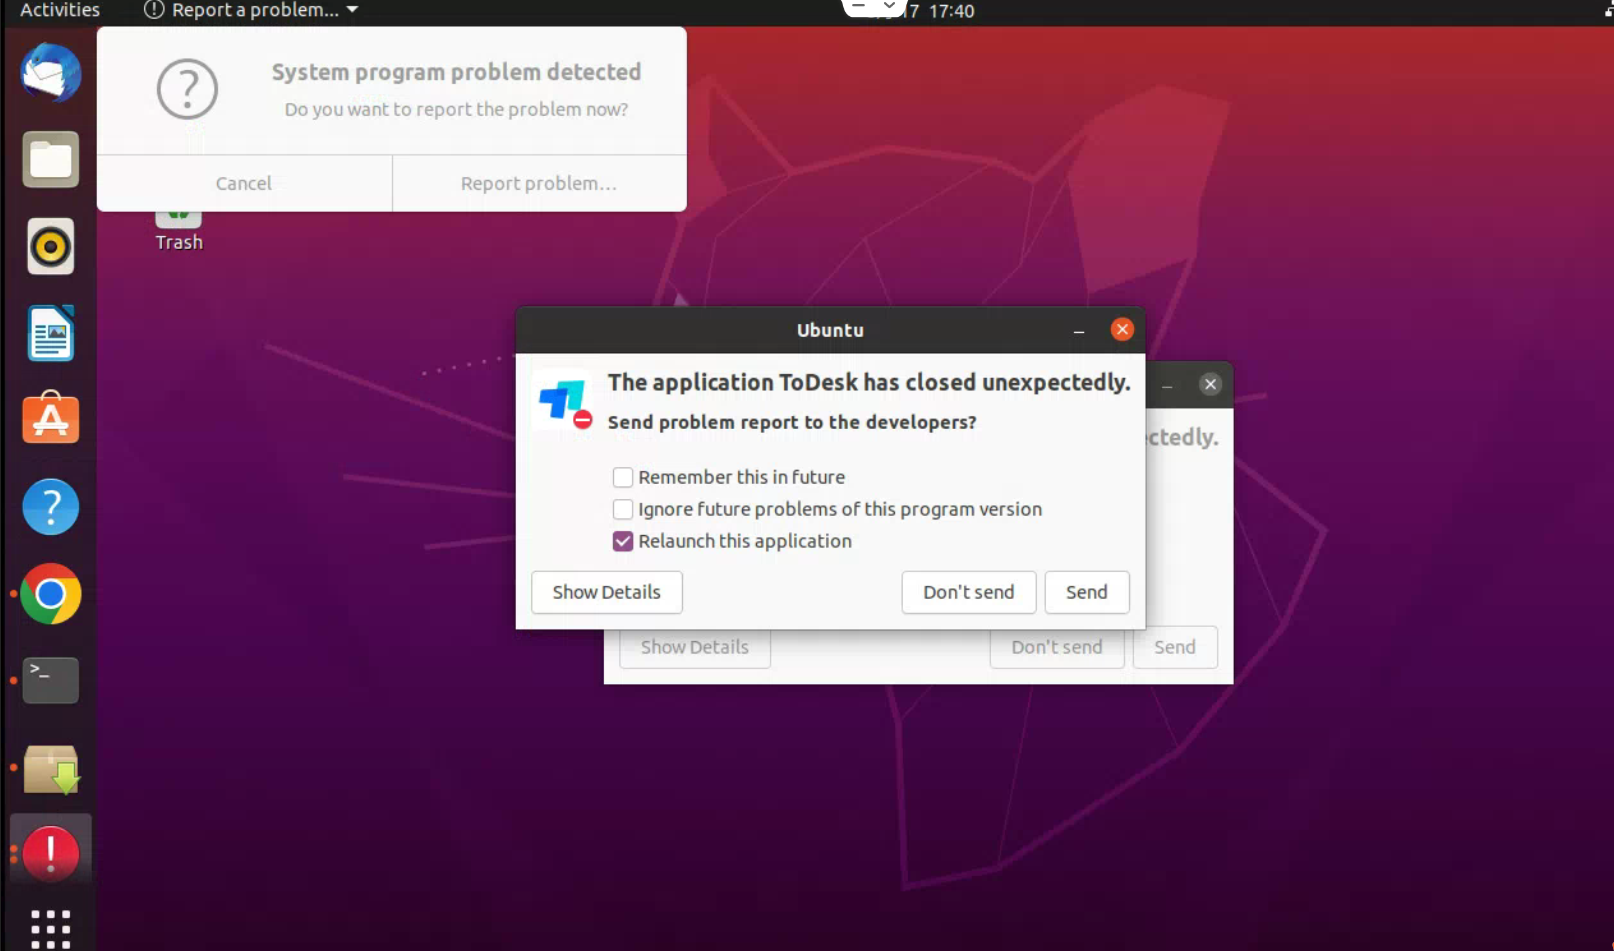Click Show Details in background dialog
The width and height of the screenshot is (1614, 951).
pos(695,648)
